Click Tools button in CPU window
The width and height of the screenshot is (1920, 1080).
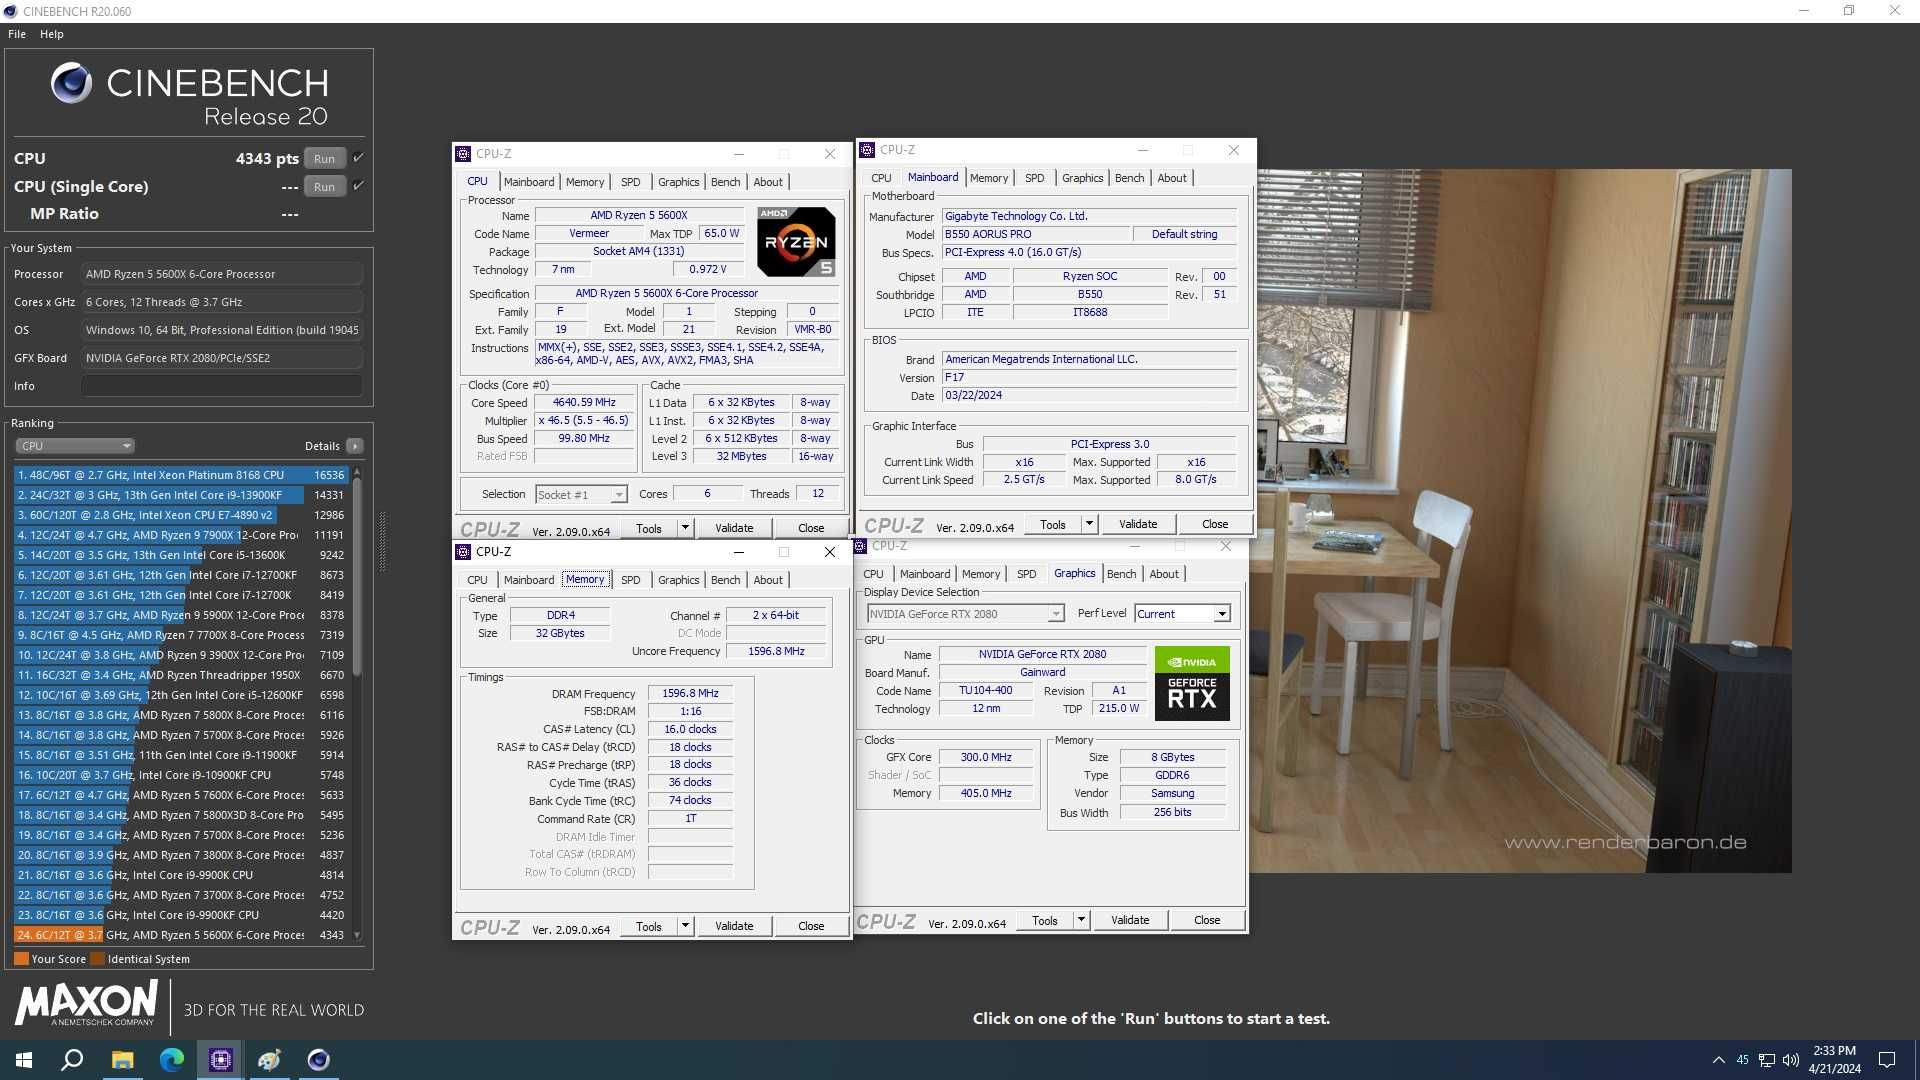click(649, 528)
